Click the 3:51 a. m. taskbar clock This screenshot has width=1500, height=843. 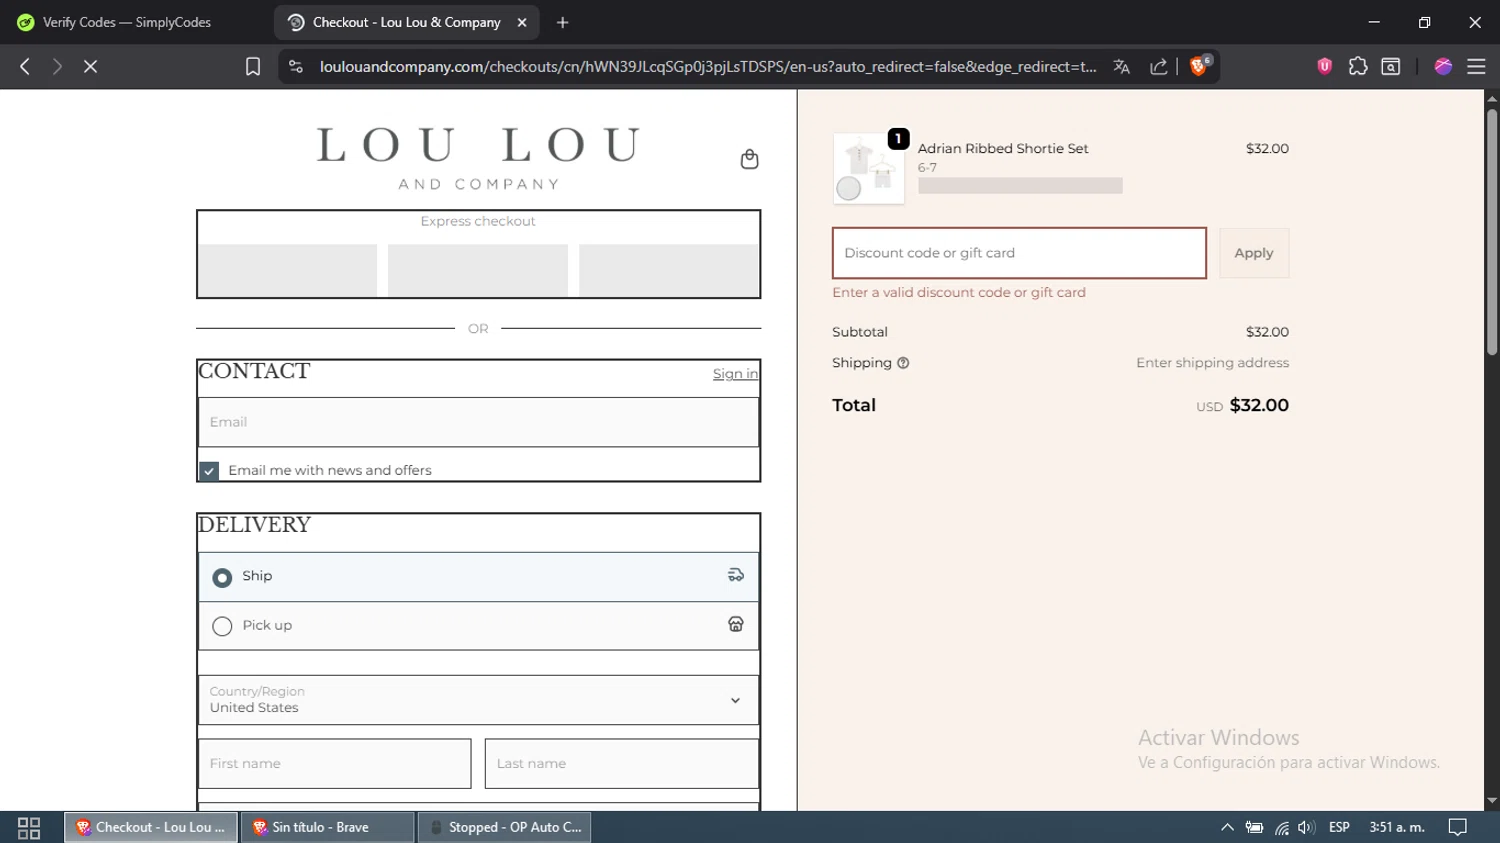pos(1397,827)
